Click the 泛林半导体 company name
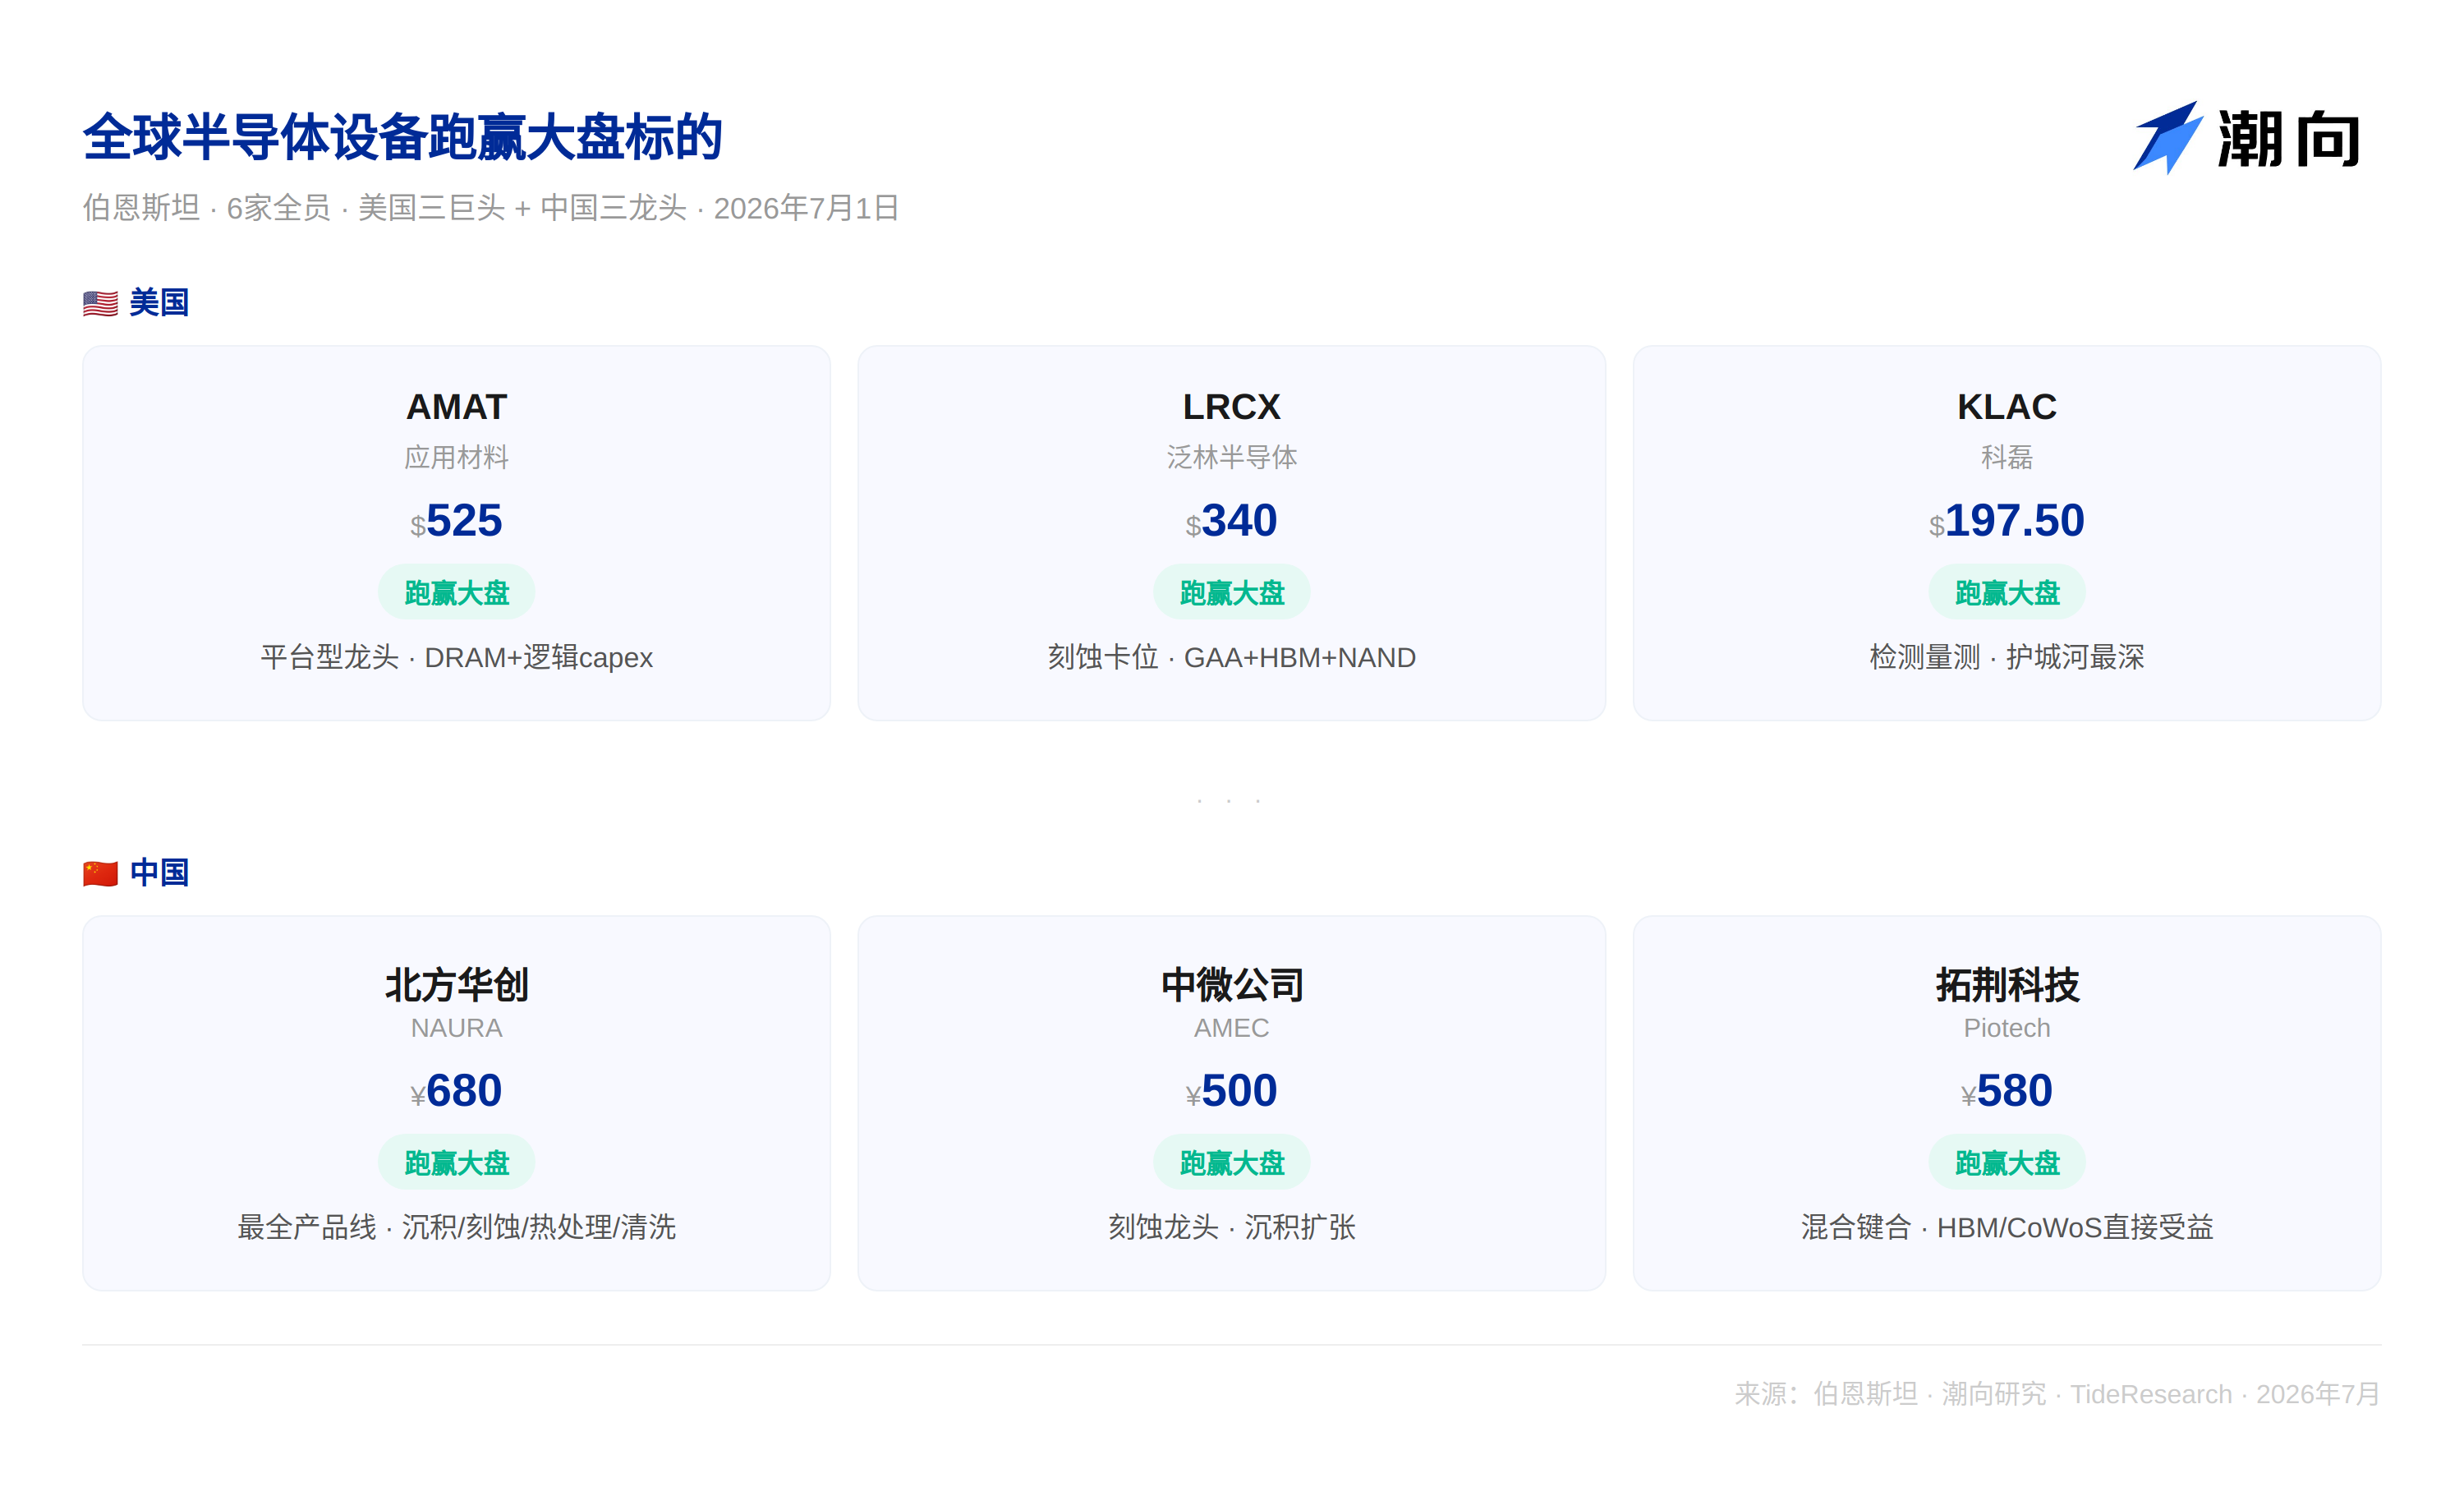Screen dimensions: 2464x1510 [1231, 457]
